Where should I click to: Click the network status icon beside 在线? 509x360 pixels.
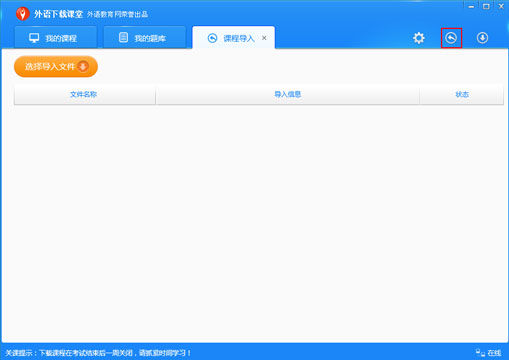tap(480, 353)
